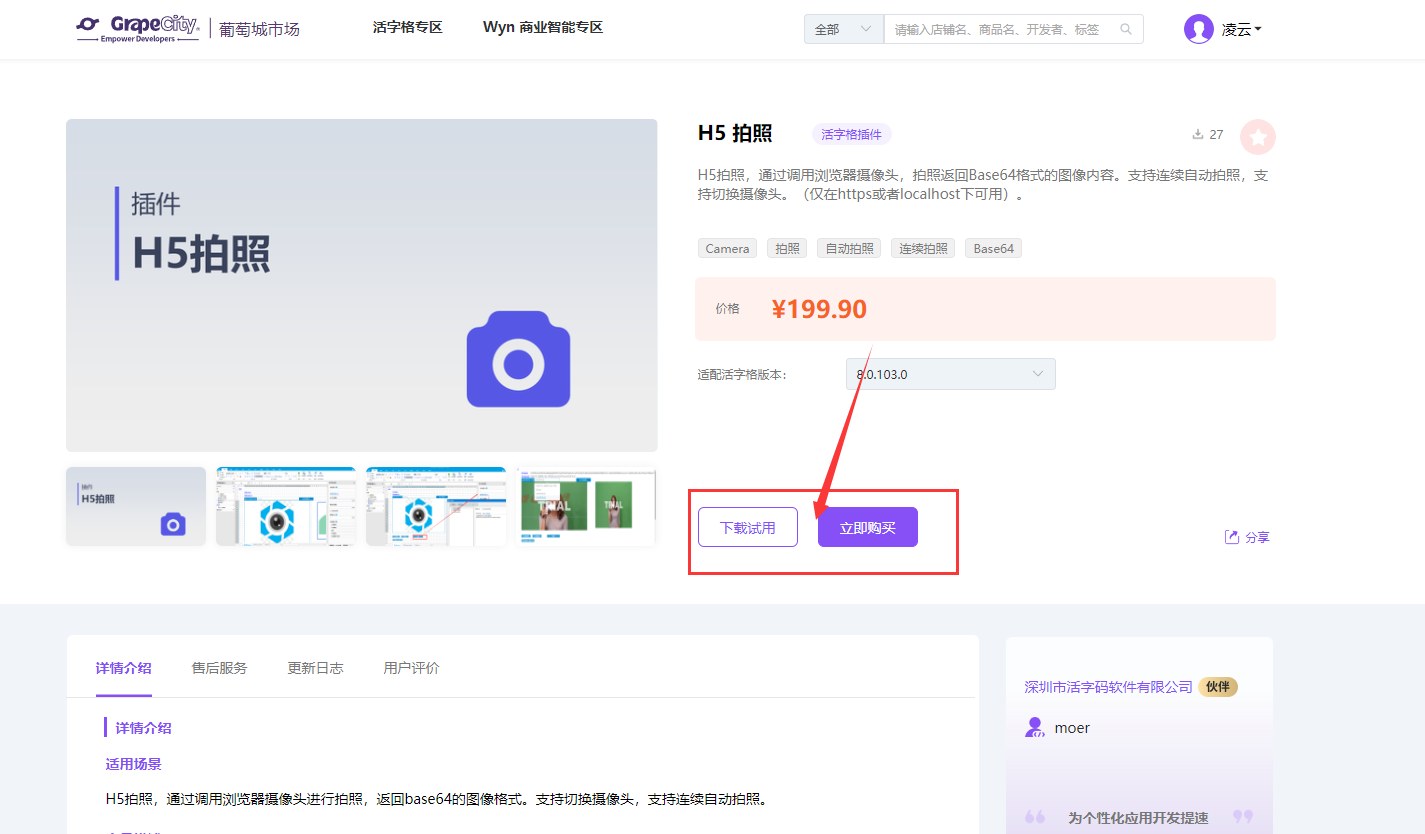
Task: Click the share icon next to 分享
Action: (1232, 537)
